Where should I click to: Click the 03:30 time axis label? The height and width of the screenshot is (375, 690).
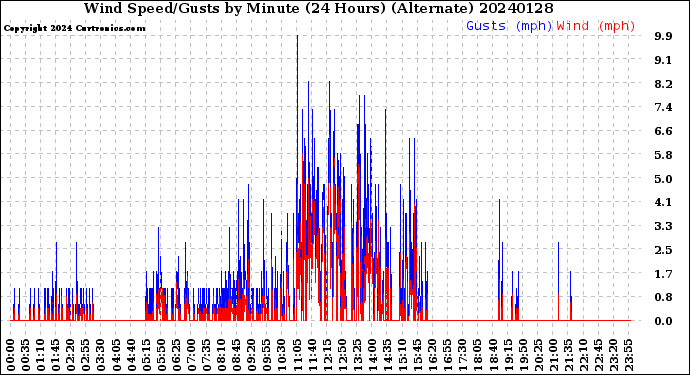click(x=101, y=354)
